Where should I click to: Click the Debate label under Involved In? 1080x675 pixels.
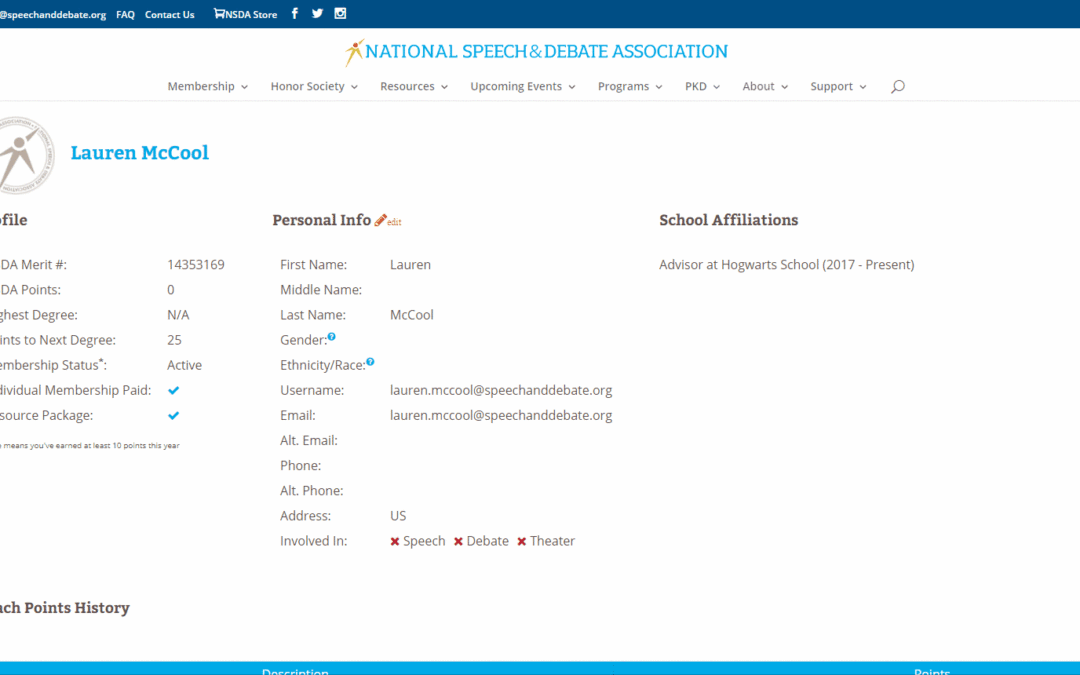pos(488,541)
